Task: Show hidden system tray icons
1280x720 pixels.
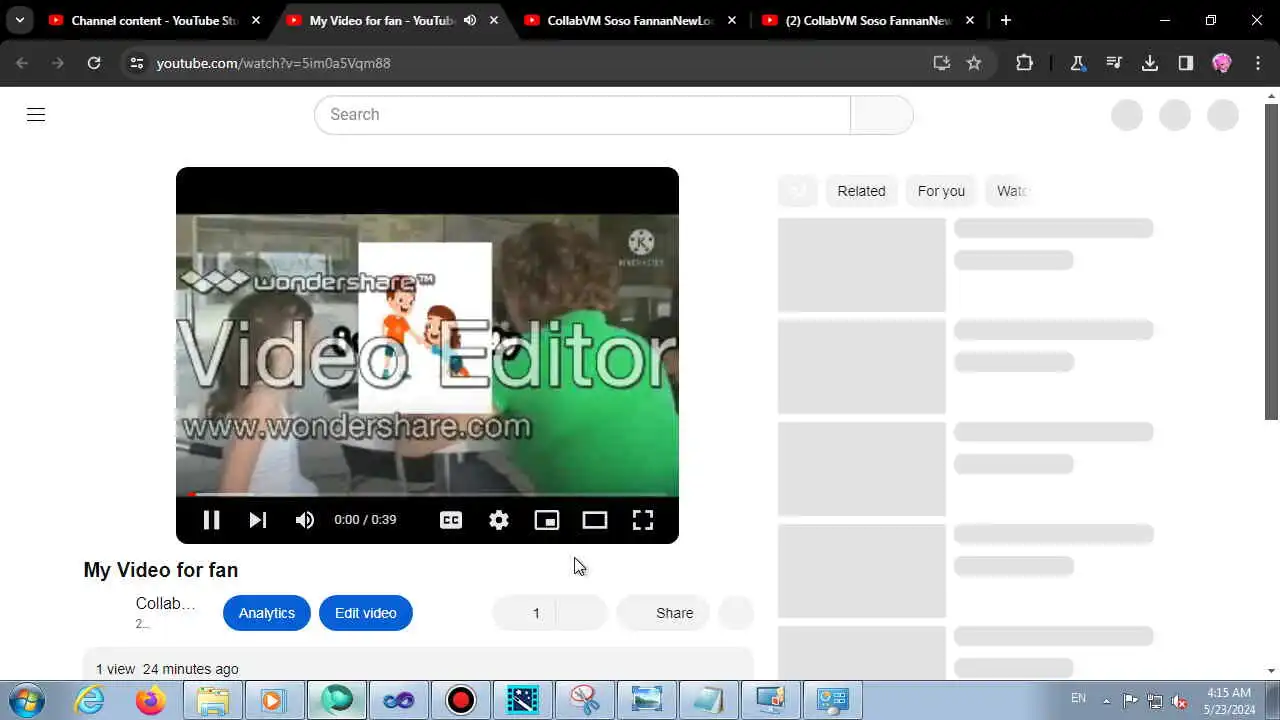Action: [1106, 700]
